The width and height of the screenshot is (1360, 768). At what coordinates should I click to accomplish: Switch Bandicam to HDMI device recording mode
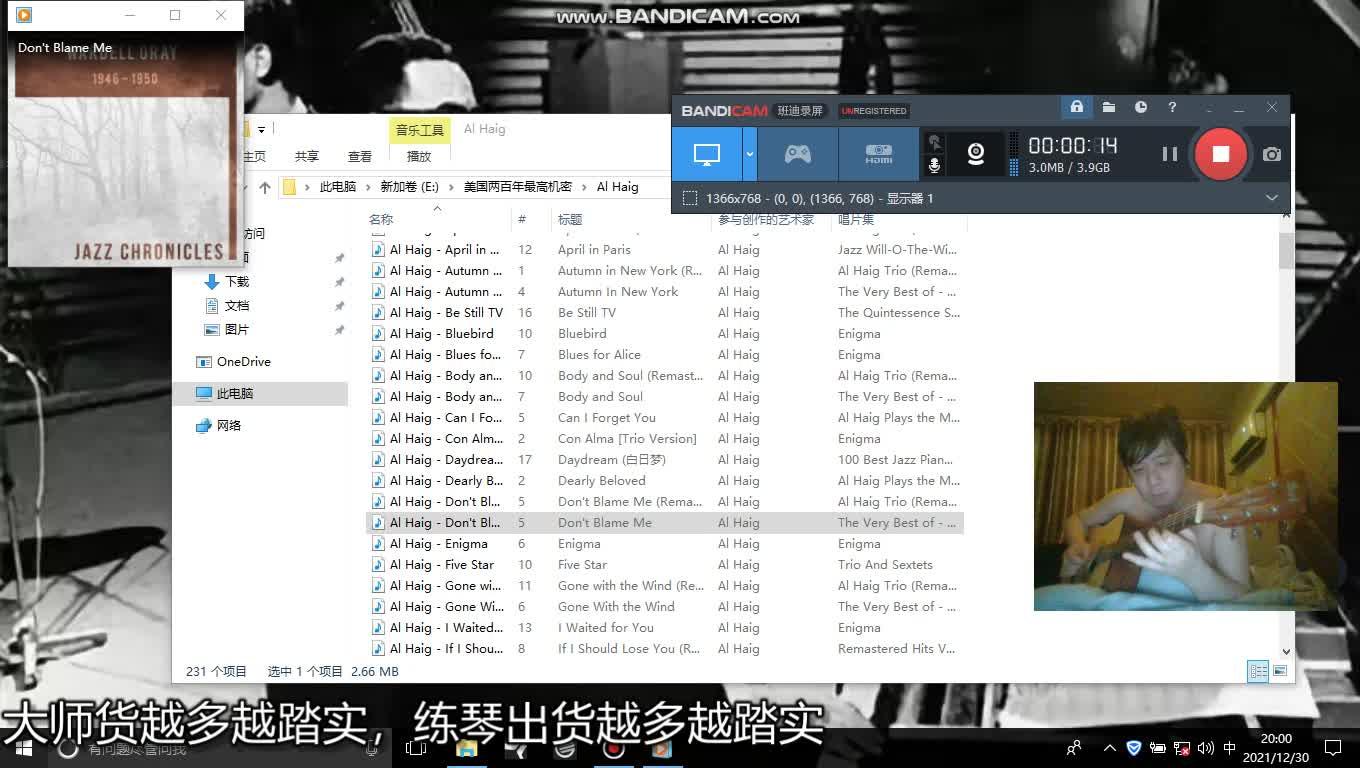(x=878, y=154)
